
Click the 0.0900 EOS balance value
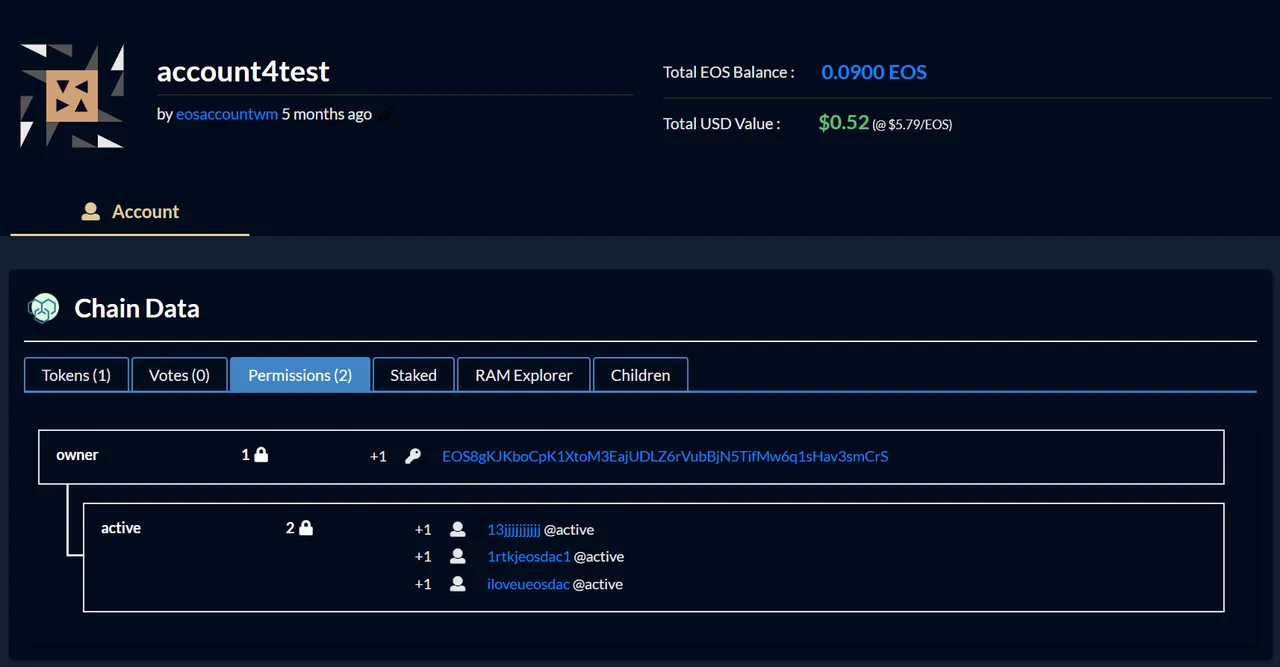pyautogui.click(x=874, y=72)
